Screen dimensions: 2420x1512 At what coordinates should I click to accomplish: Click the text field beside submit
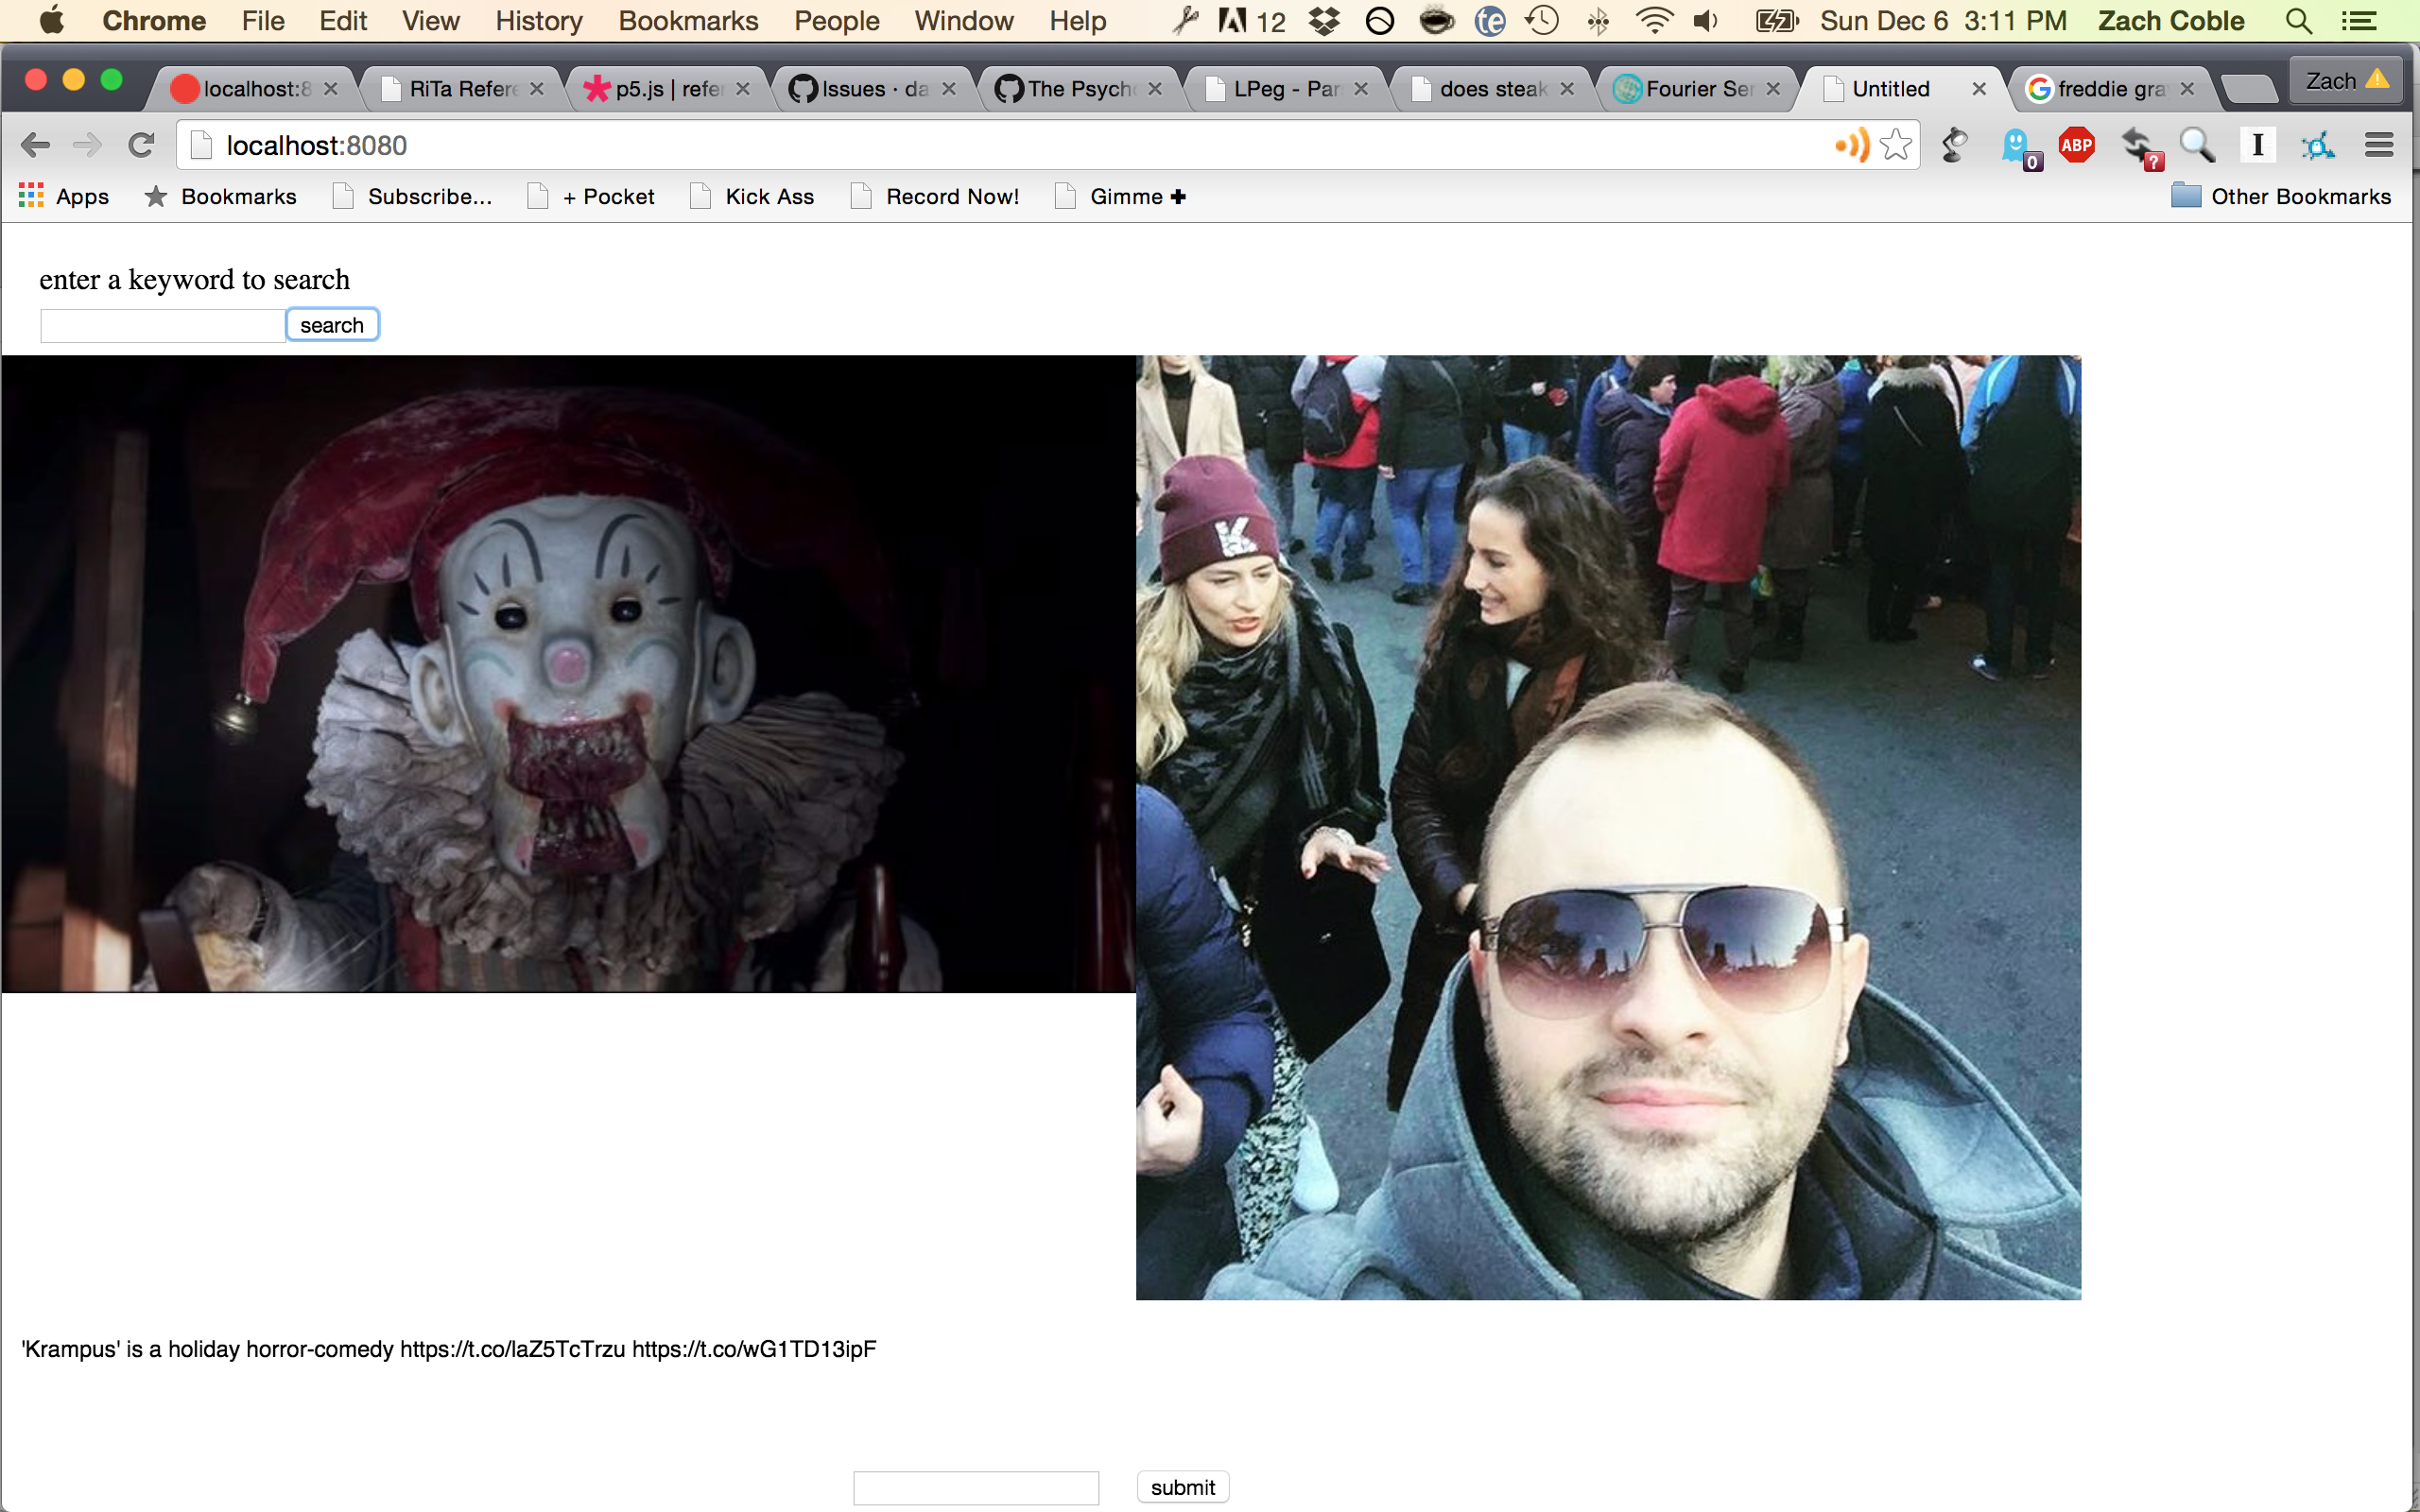coord(976,1488)
